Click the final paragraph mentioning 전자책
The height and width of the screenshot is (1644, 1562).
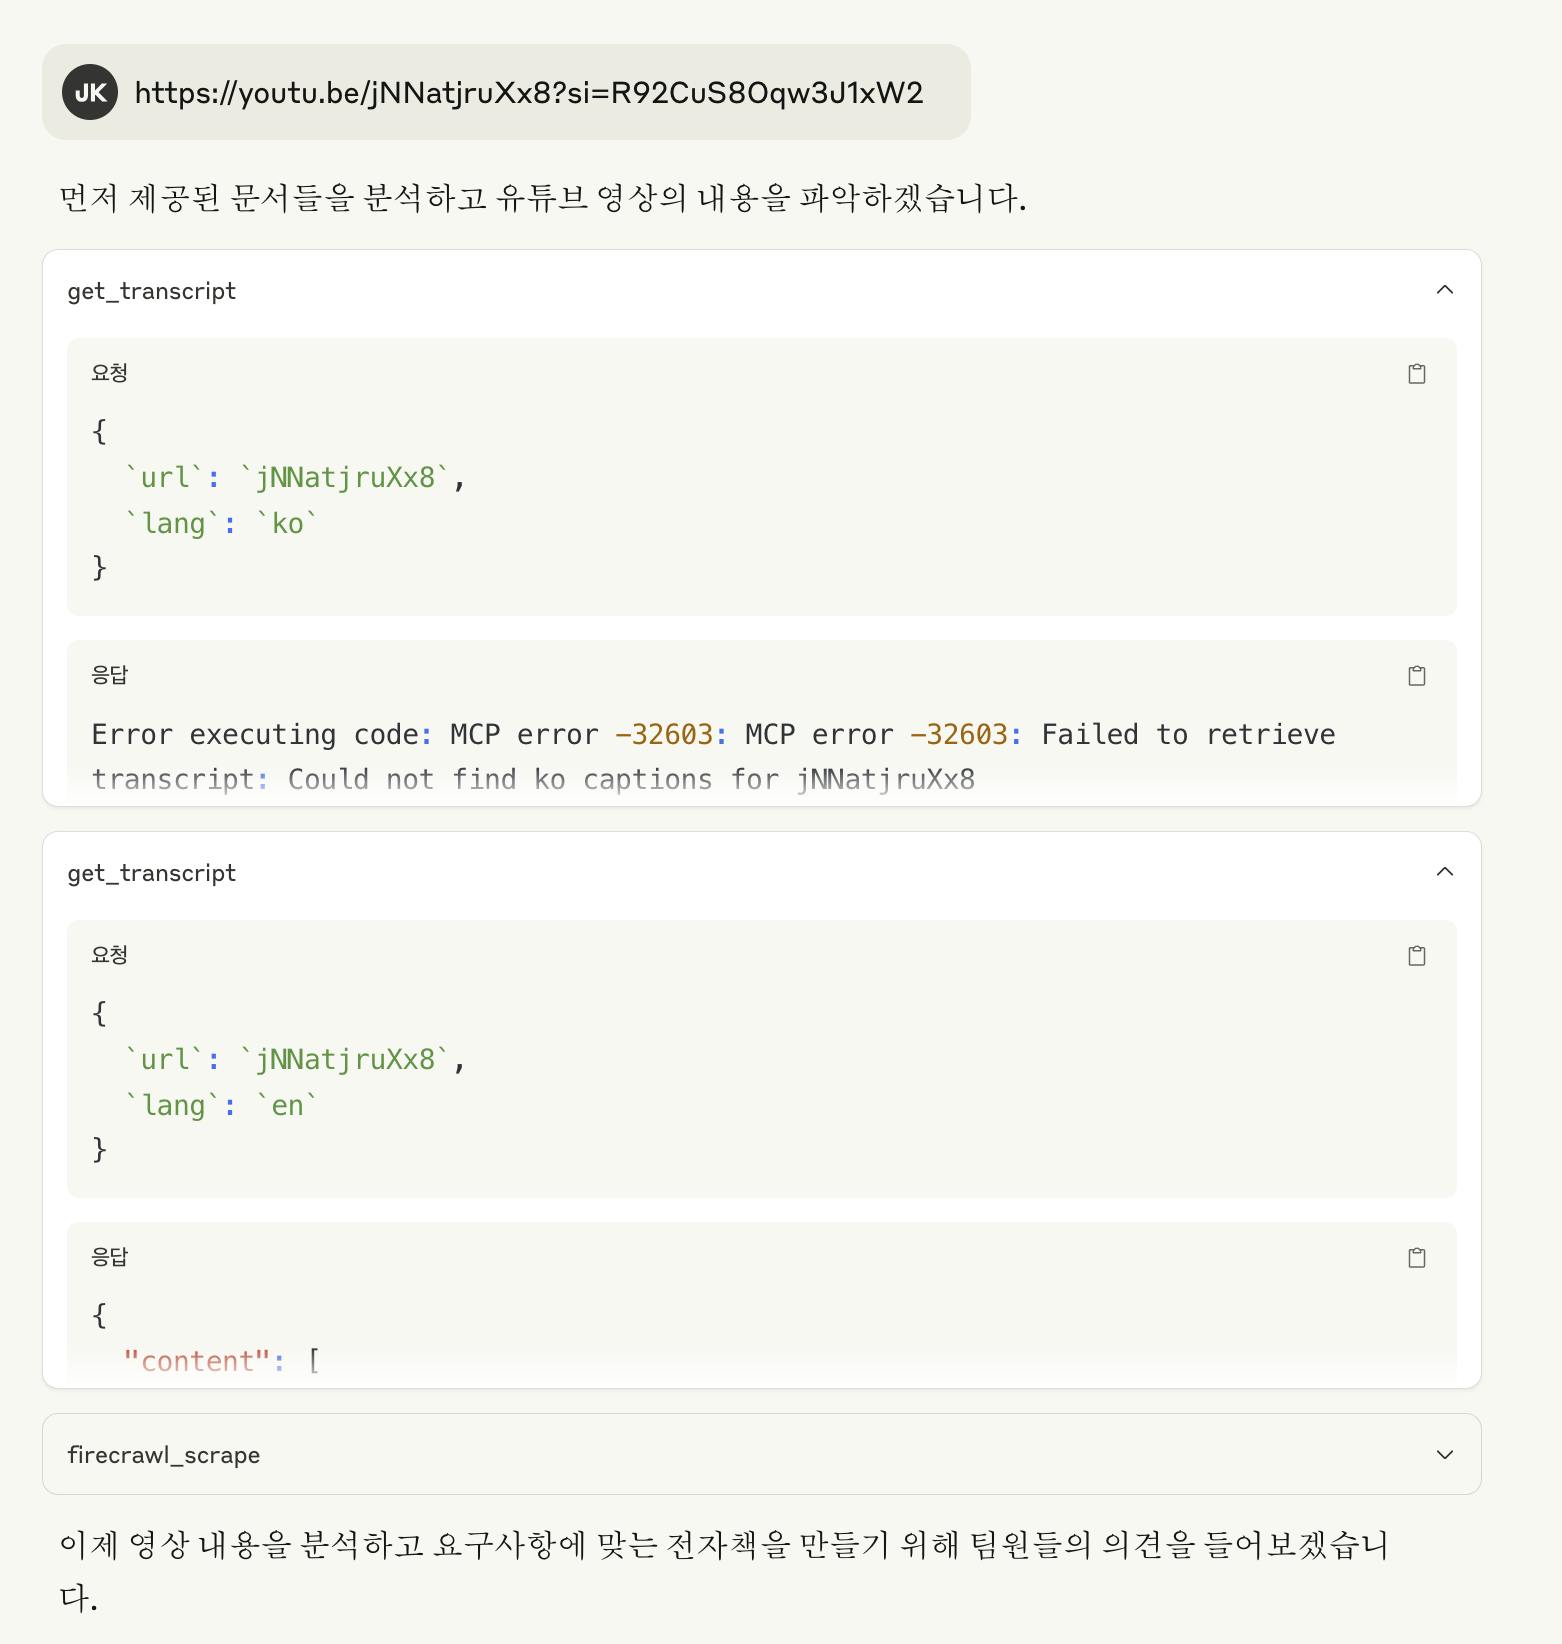click(722, 1546)
